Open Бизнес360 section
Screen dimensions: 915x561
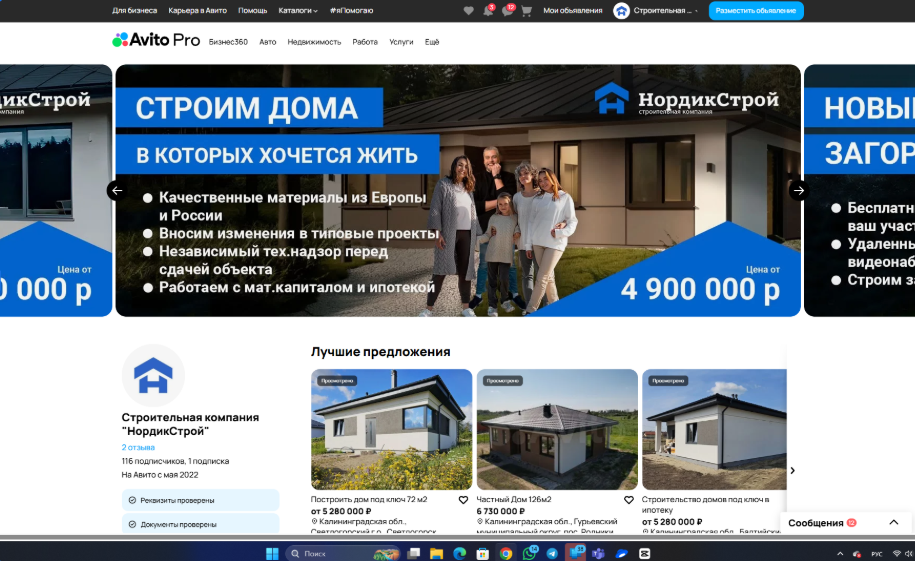tap(228, 42)
